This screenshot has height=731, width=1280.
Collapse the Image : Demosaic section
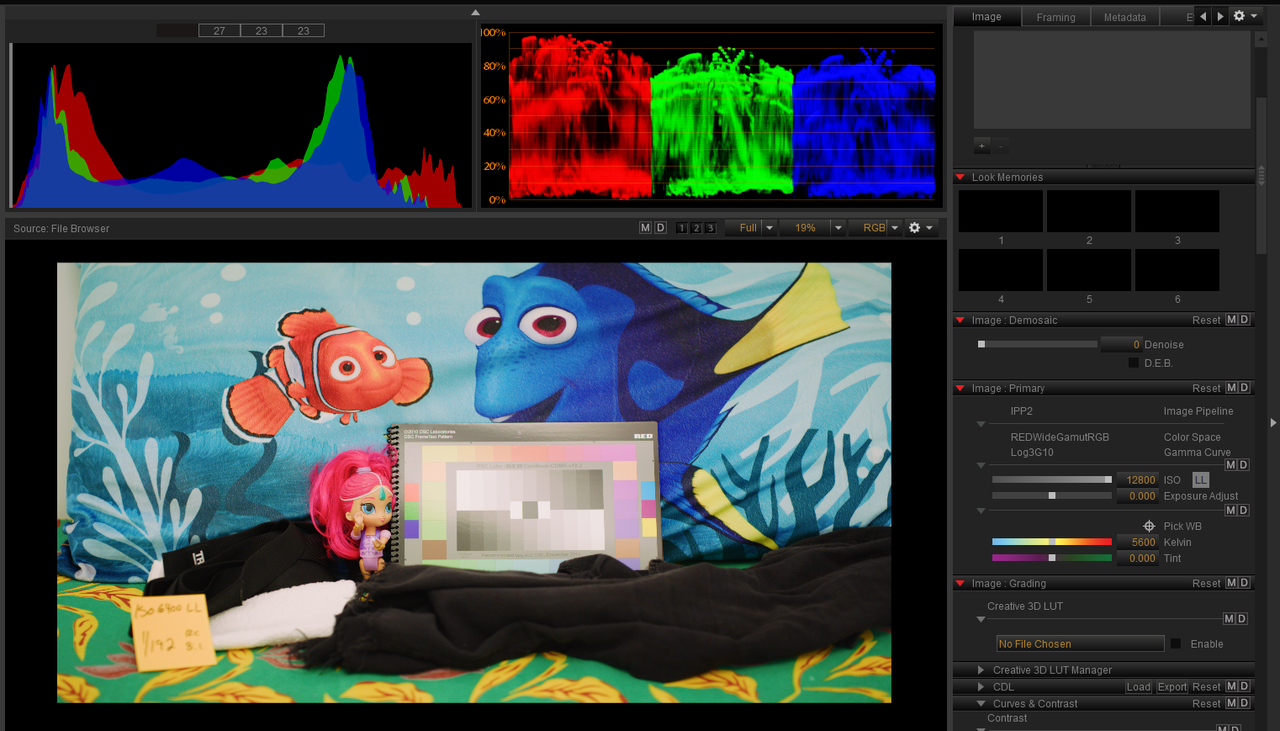(x=962, y=321)
